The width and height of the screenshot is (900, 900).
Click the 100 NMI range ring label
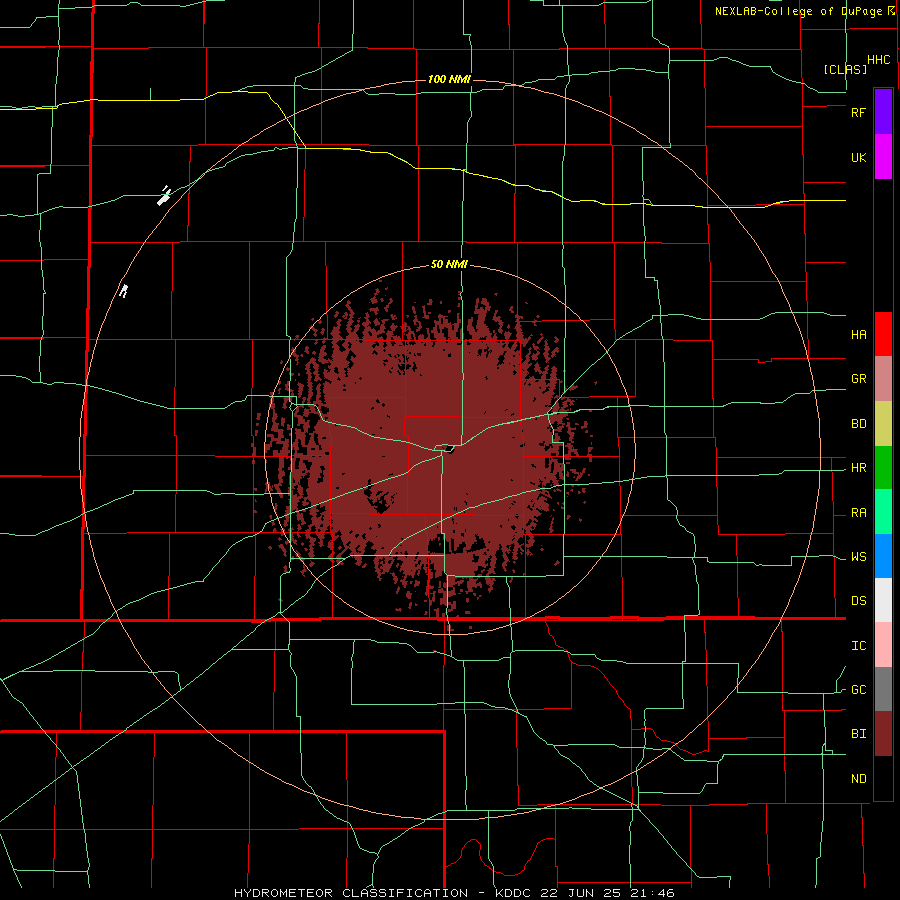coord(449,79)
